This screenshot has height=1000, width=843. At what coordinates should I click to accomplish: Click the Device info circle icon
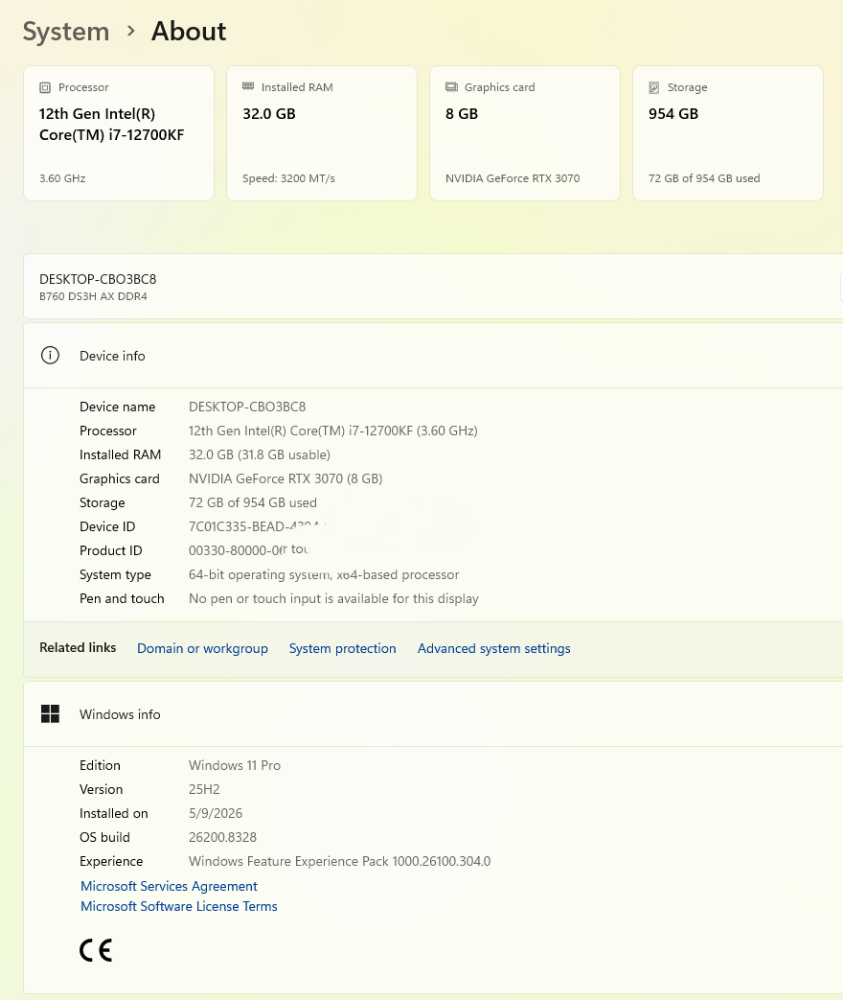[x=50, y=355]
